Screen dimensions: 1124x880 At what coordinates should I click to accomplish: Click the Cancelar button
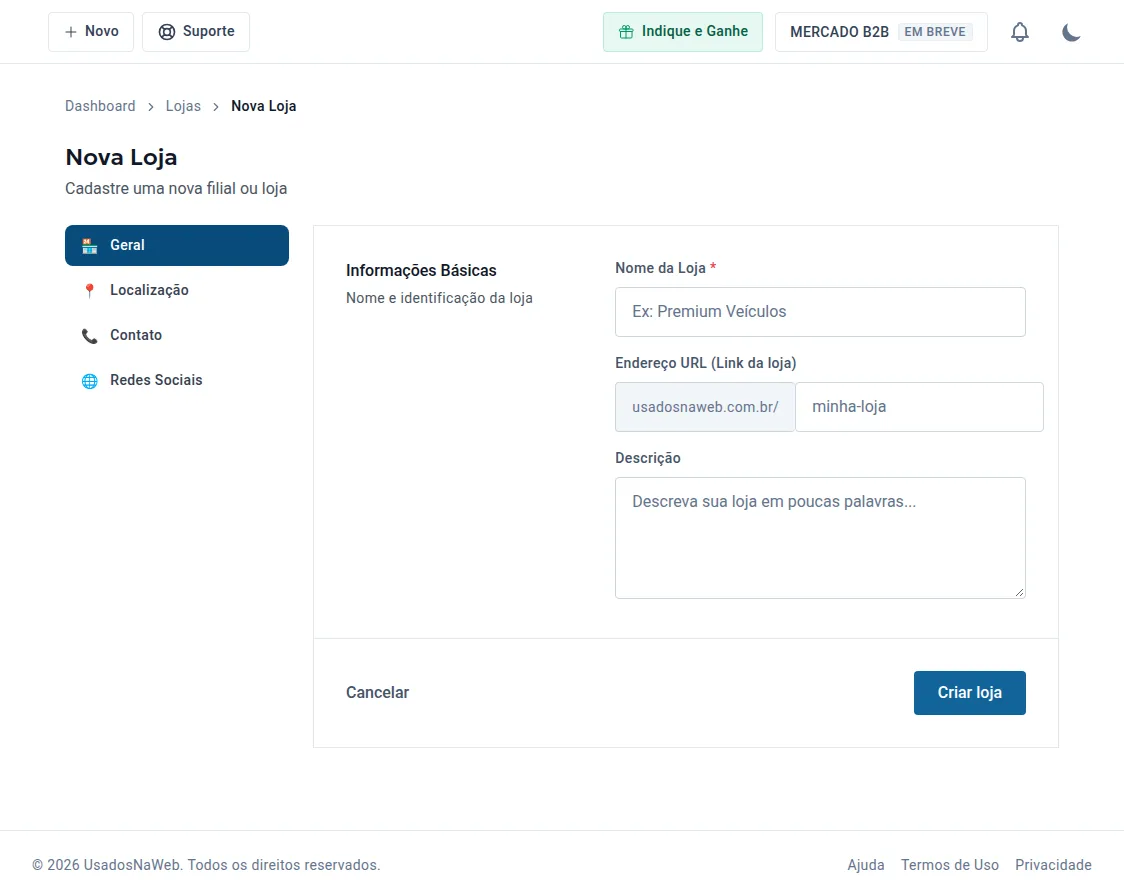378,693
